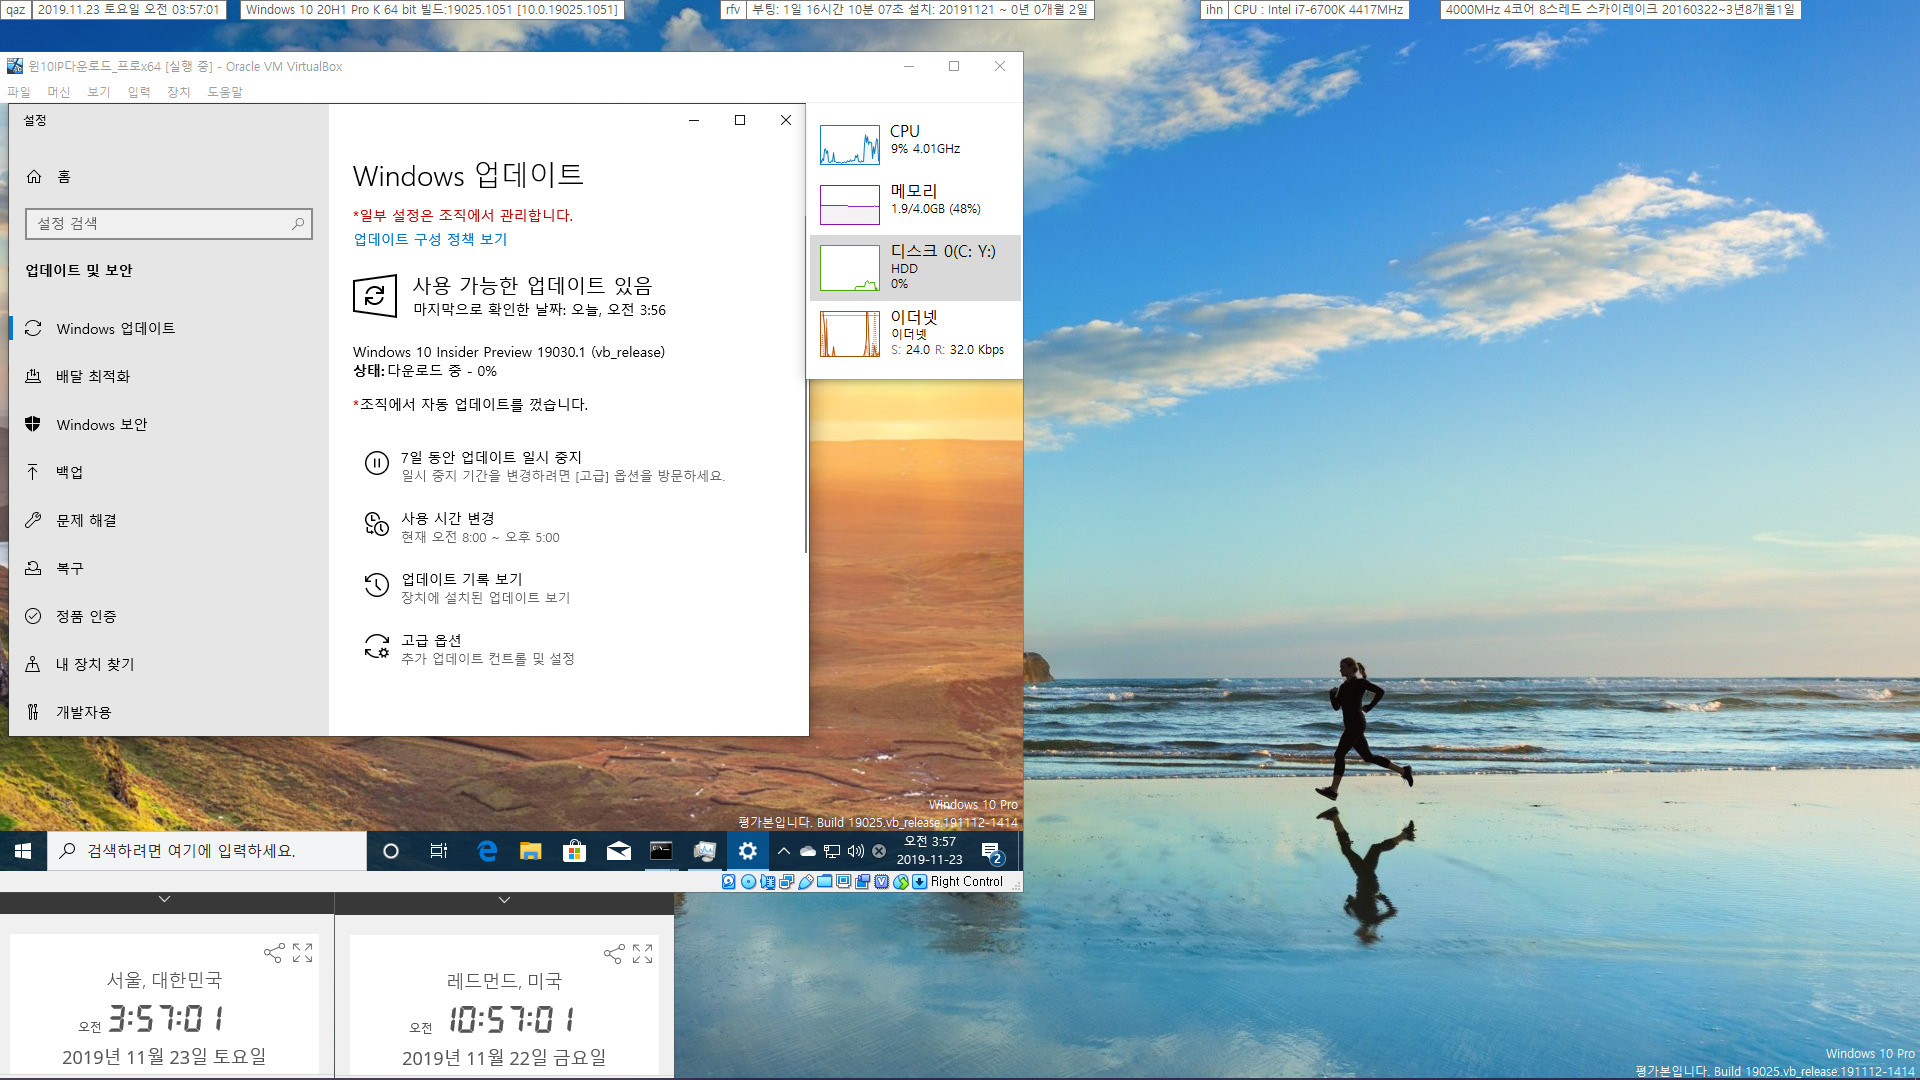Image resolution: width=1920 pixels, height=1080 pixels.
Task: Switch to Command Prompt on taskbar
Action: pos(661,851)
